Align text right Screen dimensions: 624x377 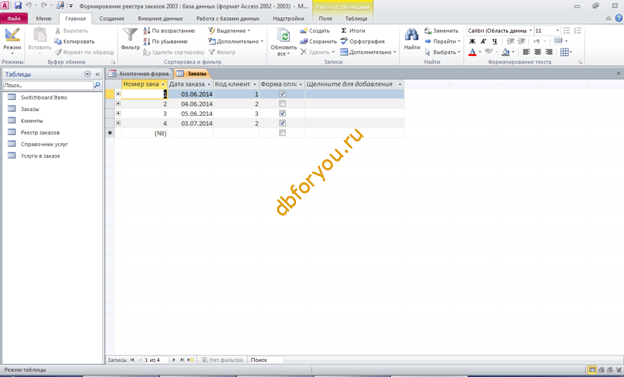click(548, 52)
